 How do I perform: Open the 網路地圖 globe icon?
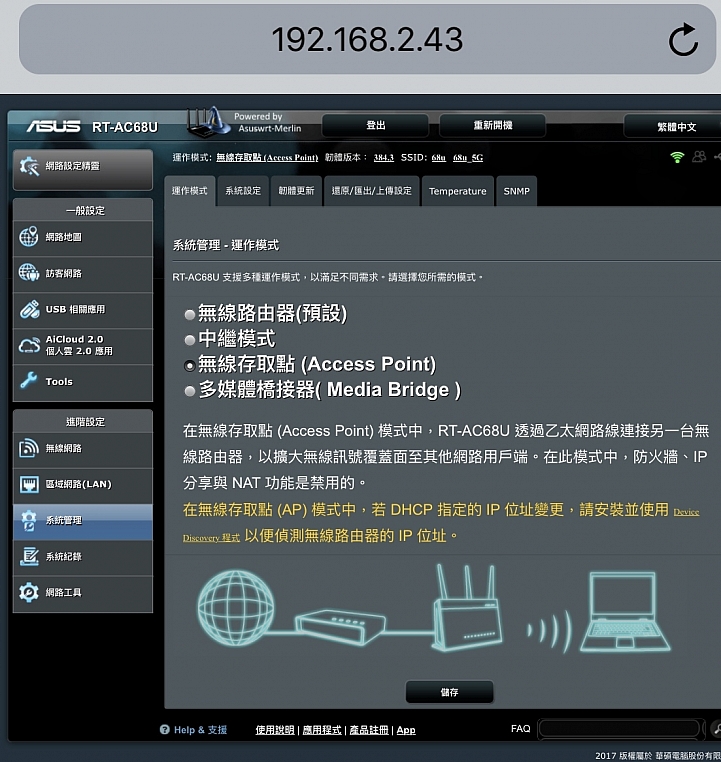point(29,237)
